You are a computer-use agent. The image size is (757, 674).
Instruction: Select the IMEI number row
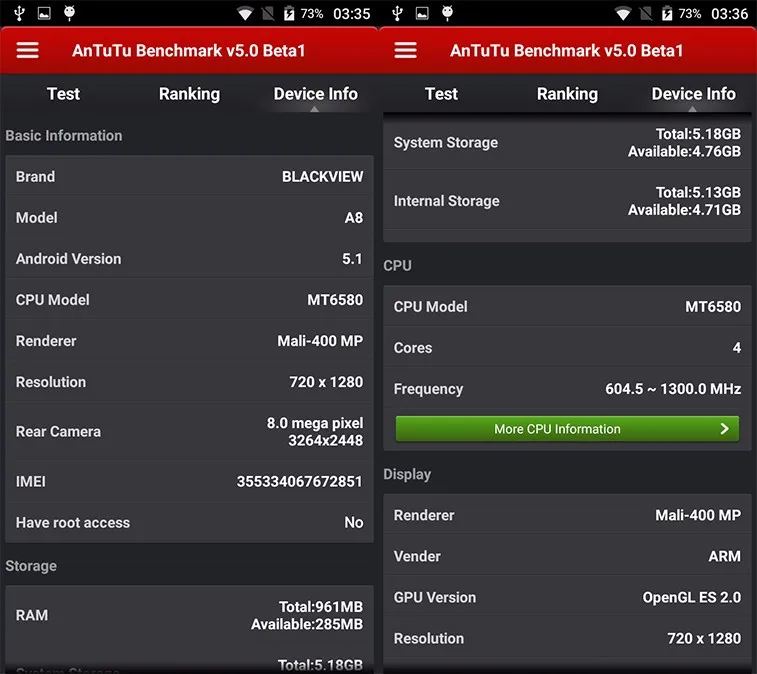pyautogui.click(x=189, y=481)
